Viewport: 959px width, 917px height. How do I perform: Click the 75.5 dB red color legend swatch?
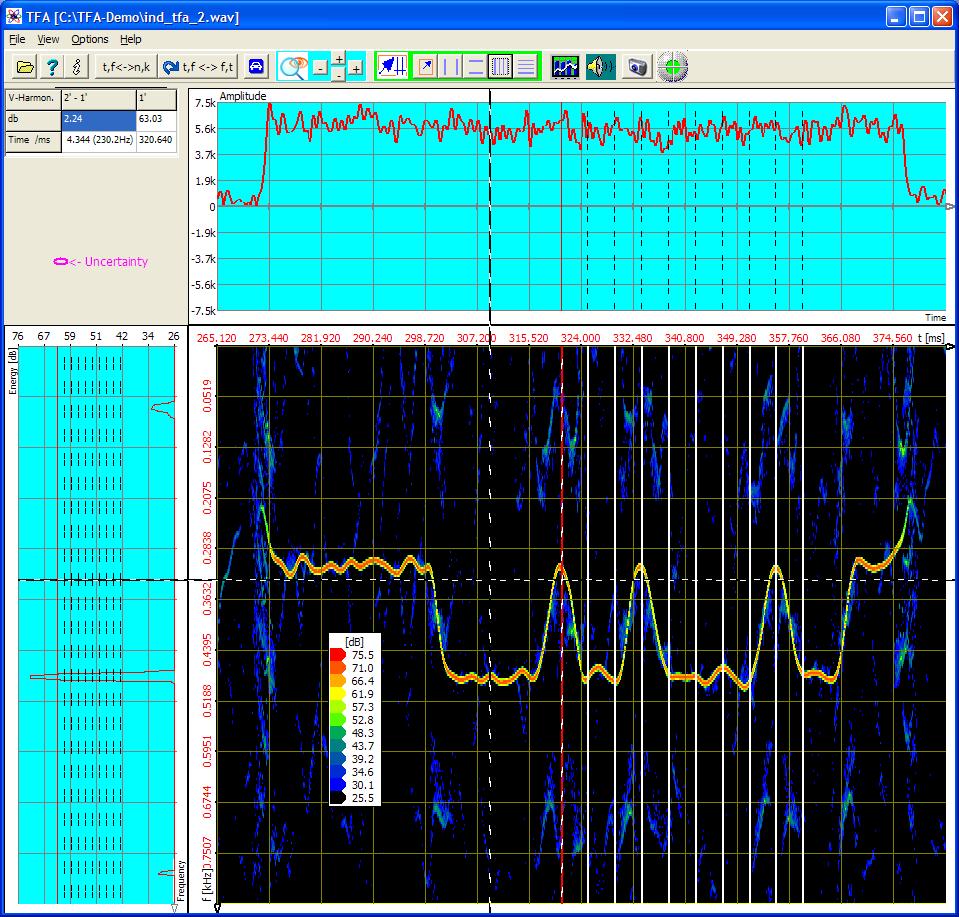[338, 655]
